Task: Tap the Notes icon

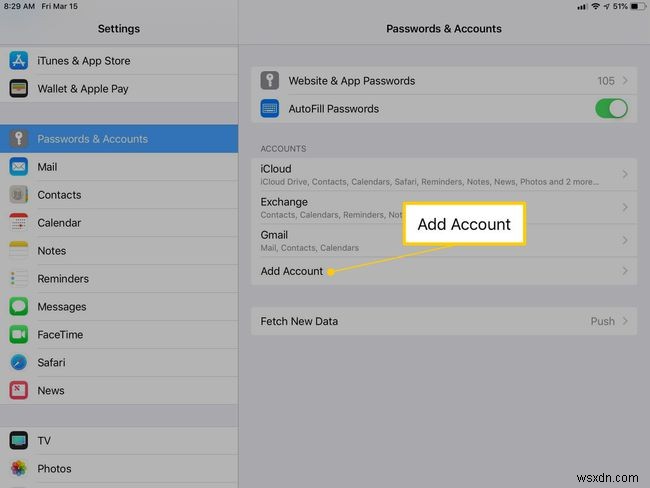Action: click(x=18, y=251)
